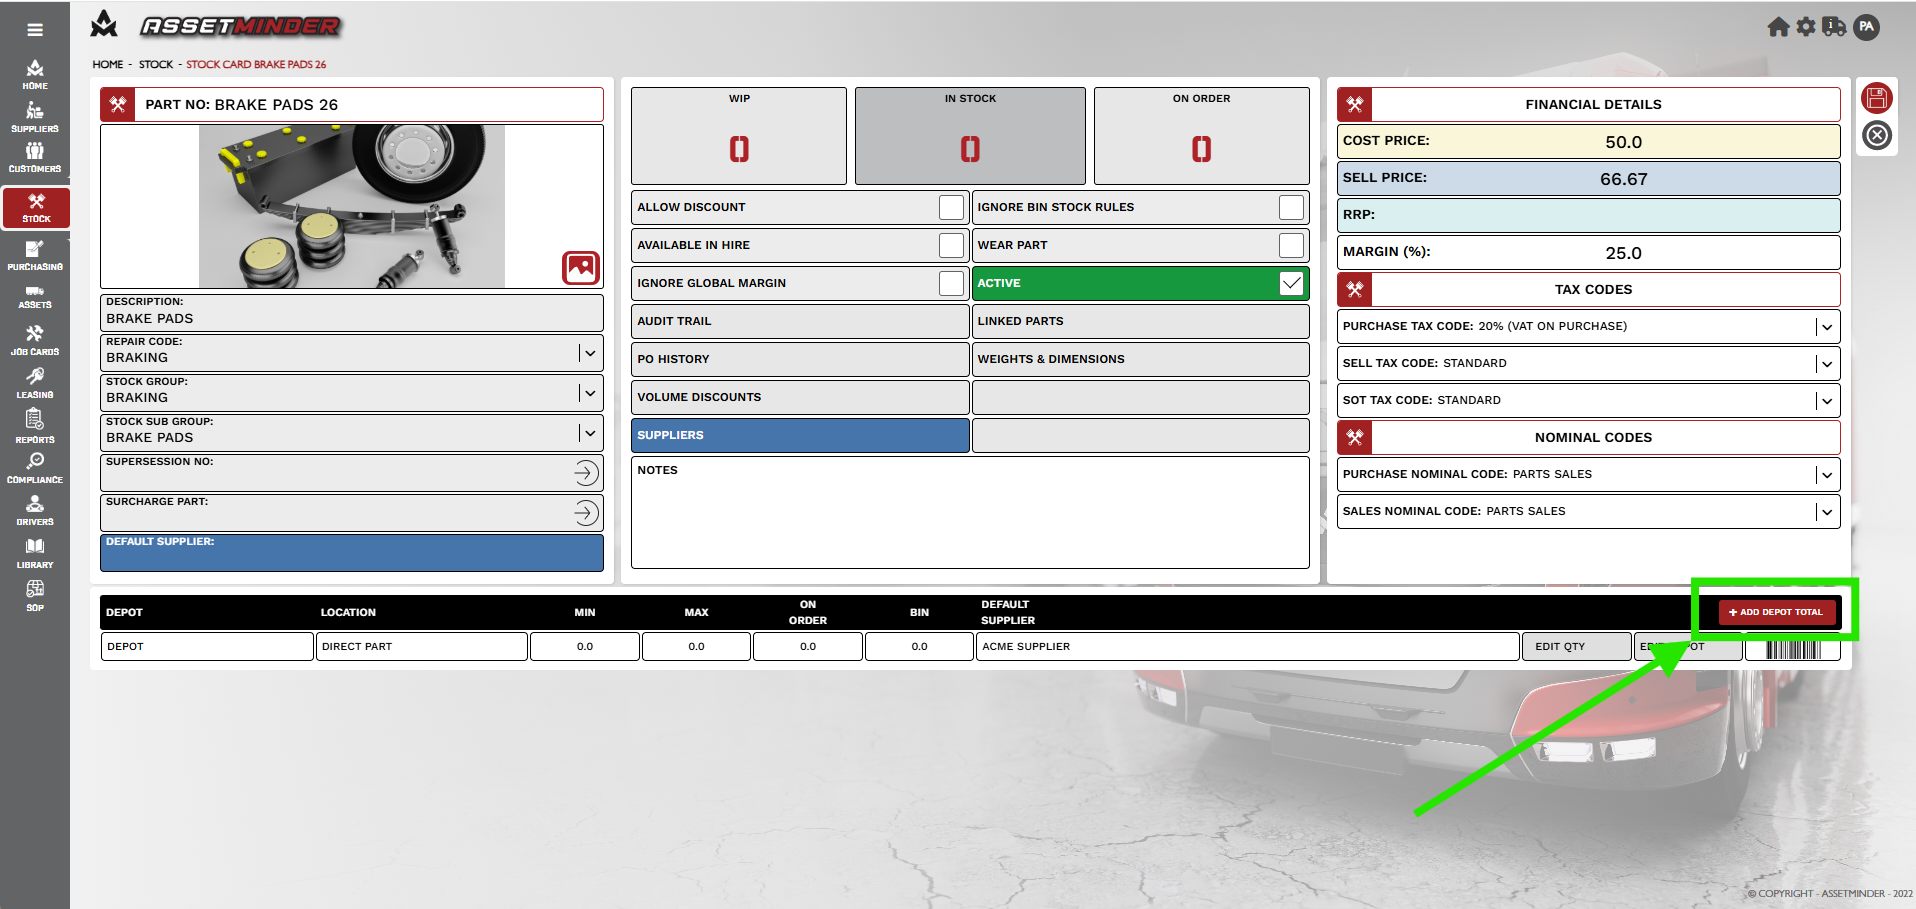This screenshot has width=1916, height=909.
Task: Open the Compliance sidebar section
Action: [35, 468]
